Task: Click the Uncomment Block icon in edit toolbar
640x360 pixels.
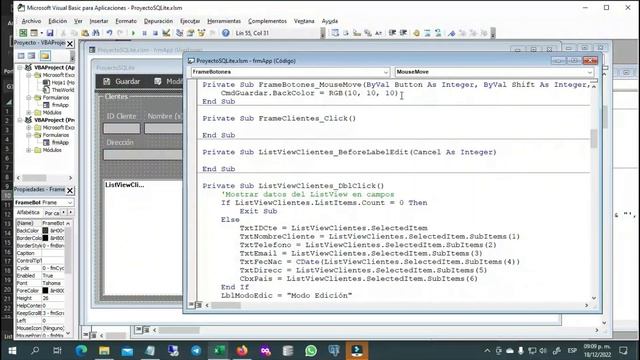Action: 438,33
